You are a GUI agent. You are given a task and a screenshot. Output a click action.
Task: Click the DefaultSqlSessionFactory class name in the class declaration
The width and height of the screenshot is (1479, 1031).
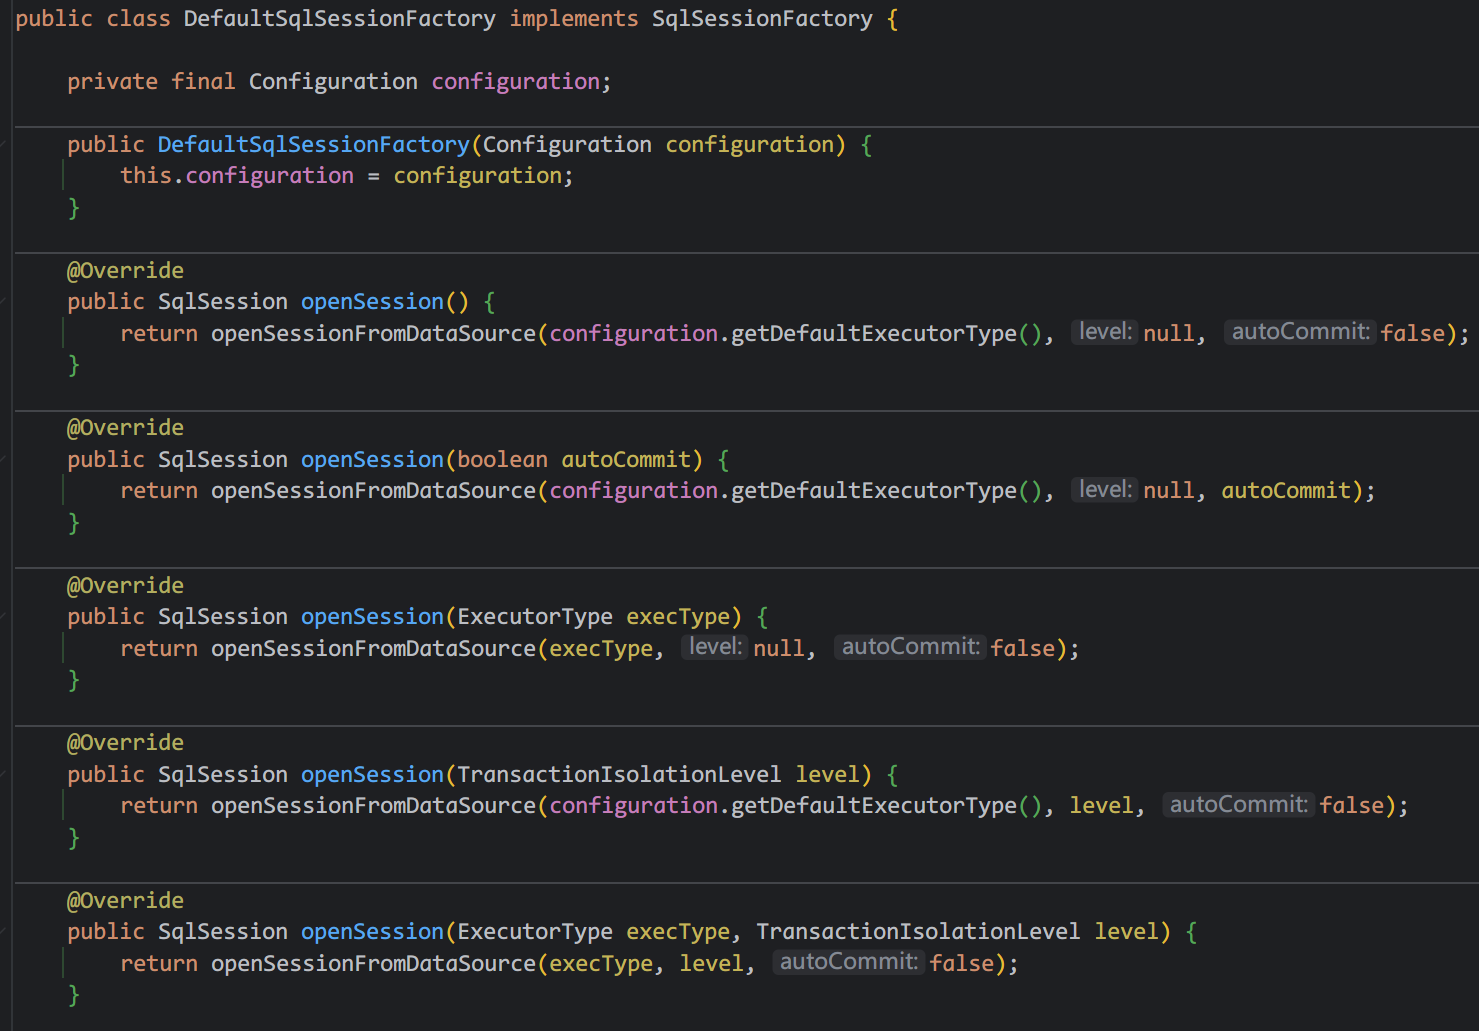[339, 19]
